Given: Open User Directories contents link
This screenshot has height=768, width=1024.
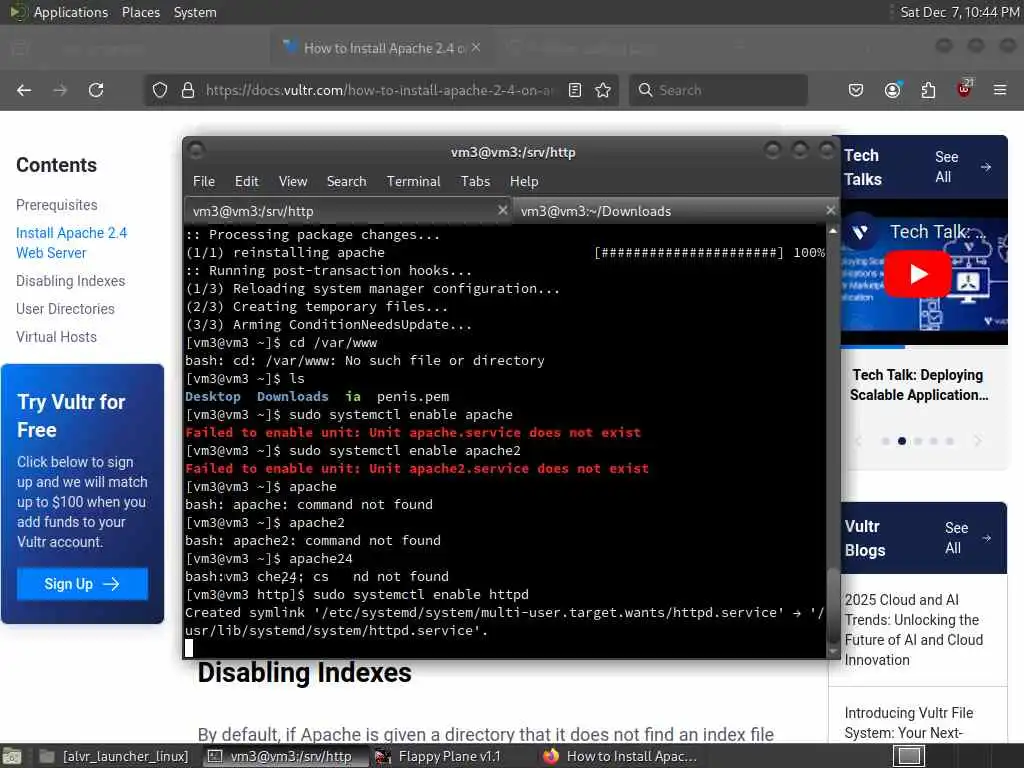Looking at the screenshot, I should pyautogui.click(x=65, y=309).
